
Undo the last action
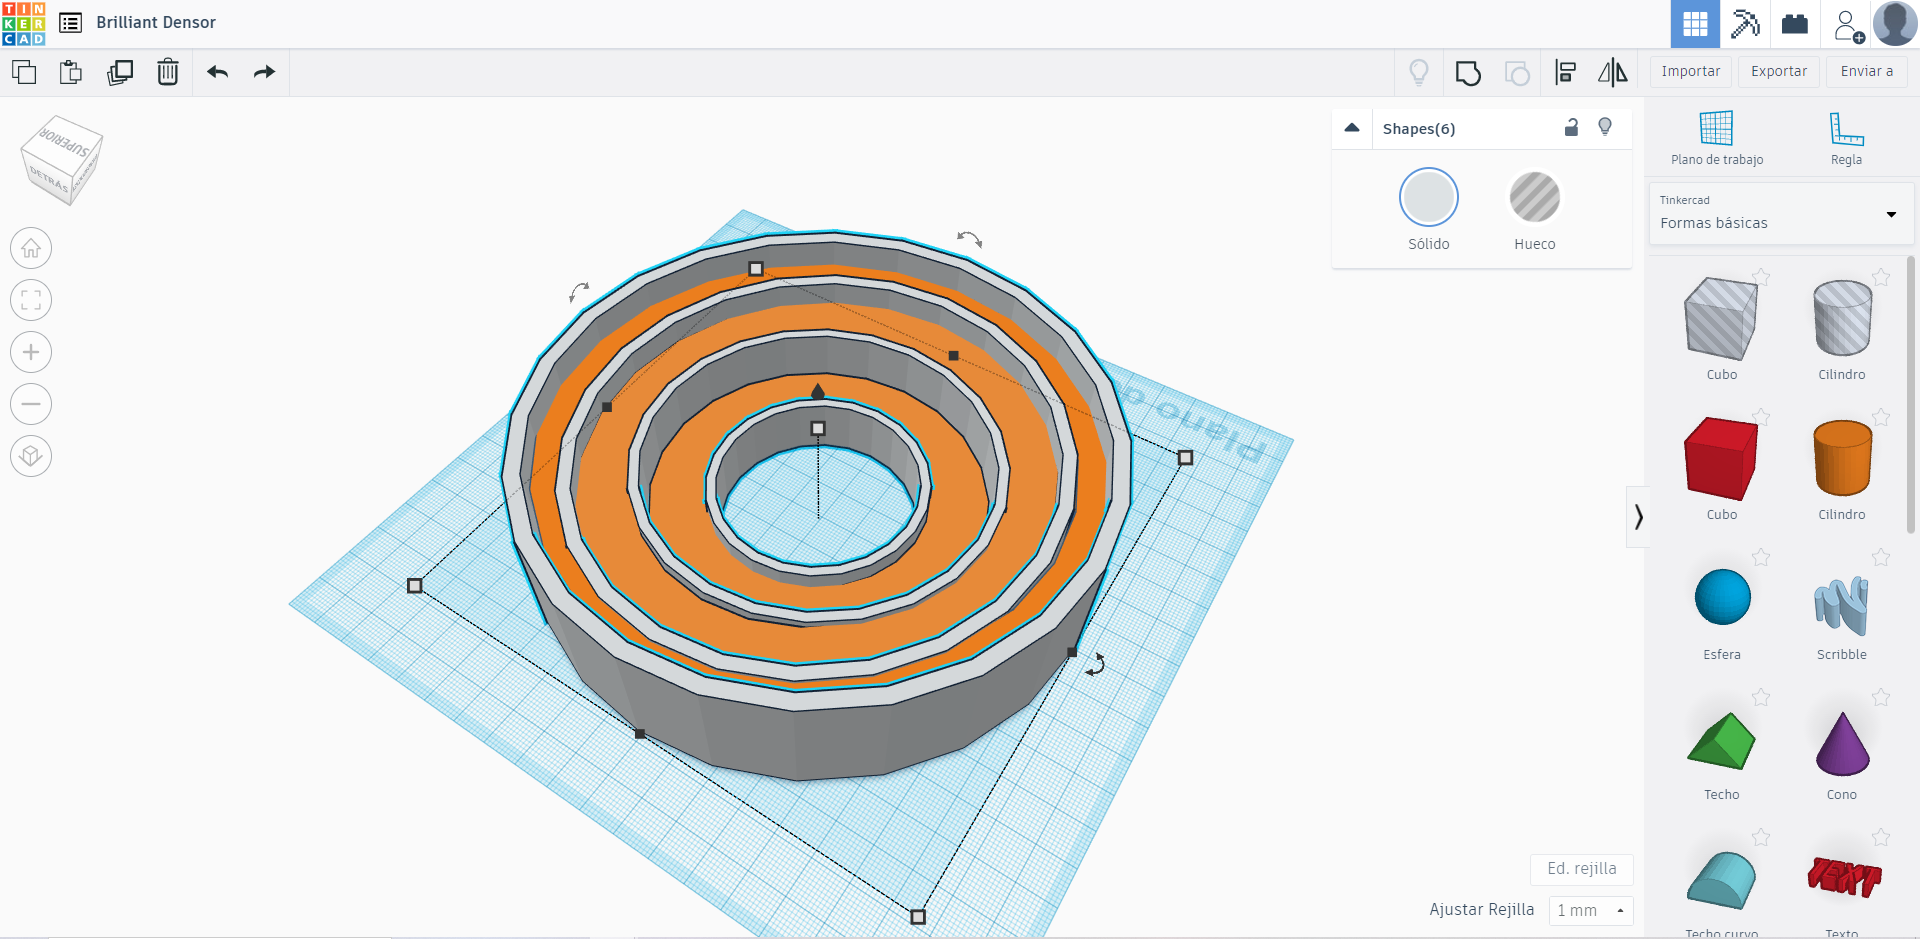point(218,72)
